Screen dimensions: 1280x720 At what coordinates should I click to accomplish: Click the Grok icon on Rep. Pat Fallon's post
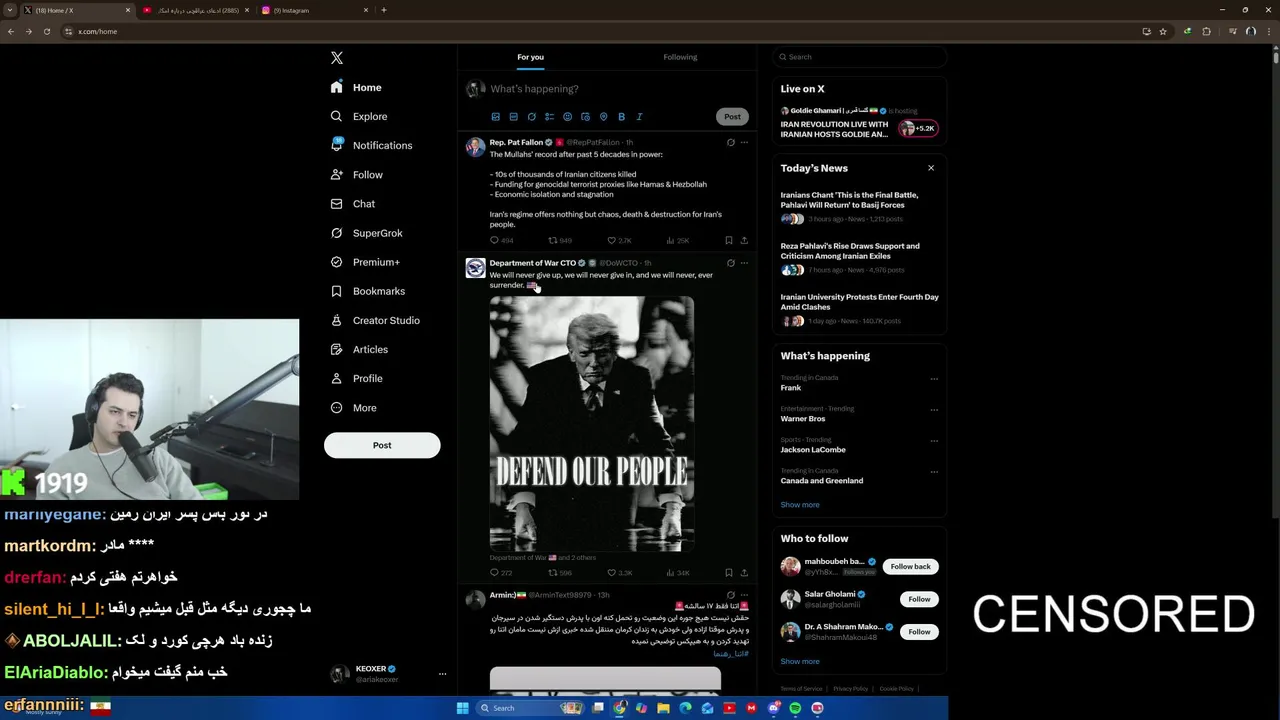(730, 143)
